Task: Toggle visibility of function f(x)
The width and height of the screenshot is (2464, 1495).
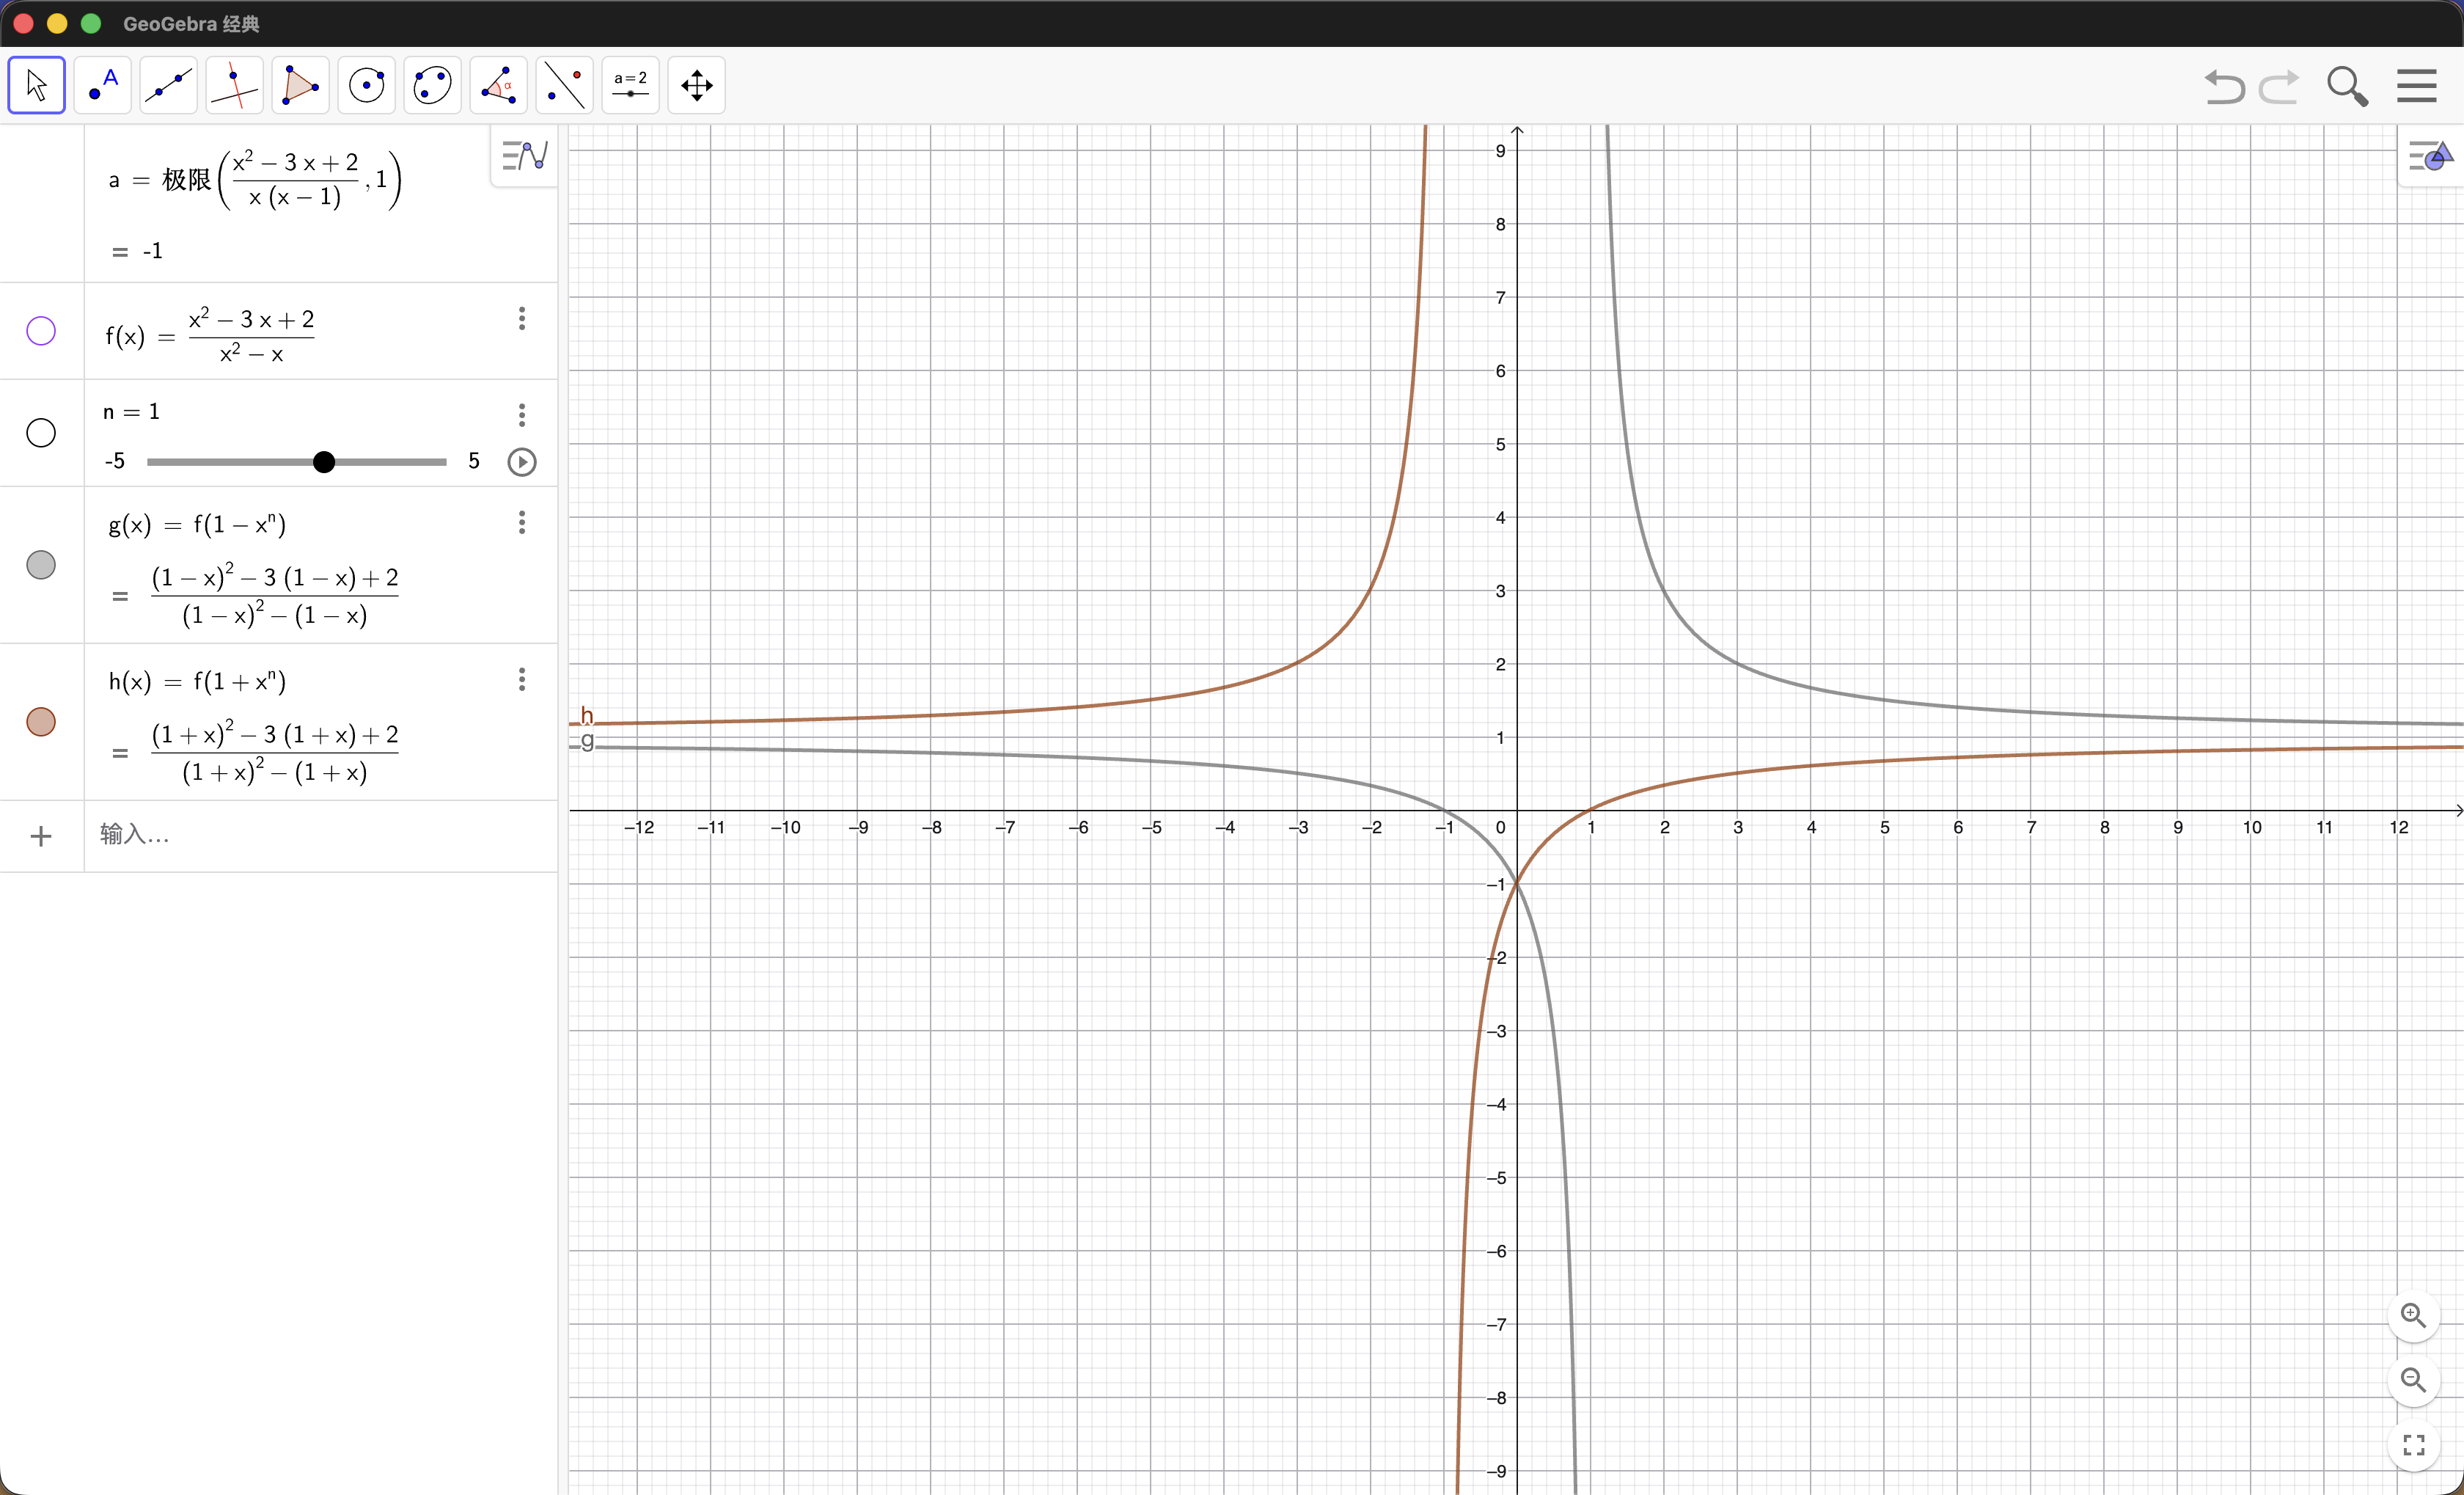Action: point(41,331)
